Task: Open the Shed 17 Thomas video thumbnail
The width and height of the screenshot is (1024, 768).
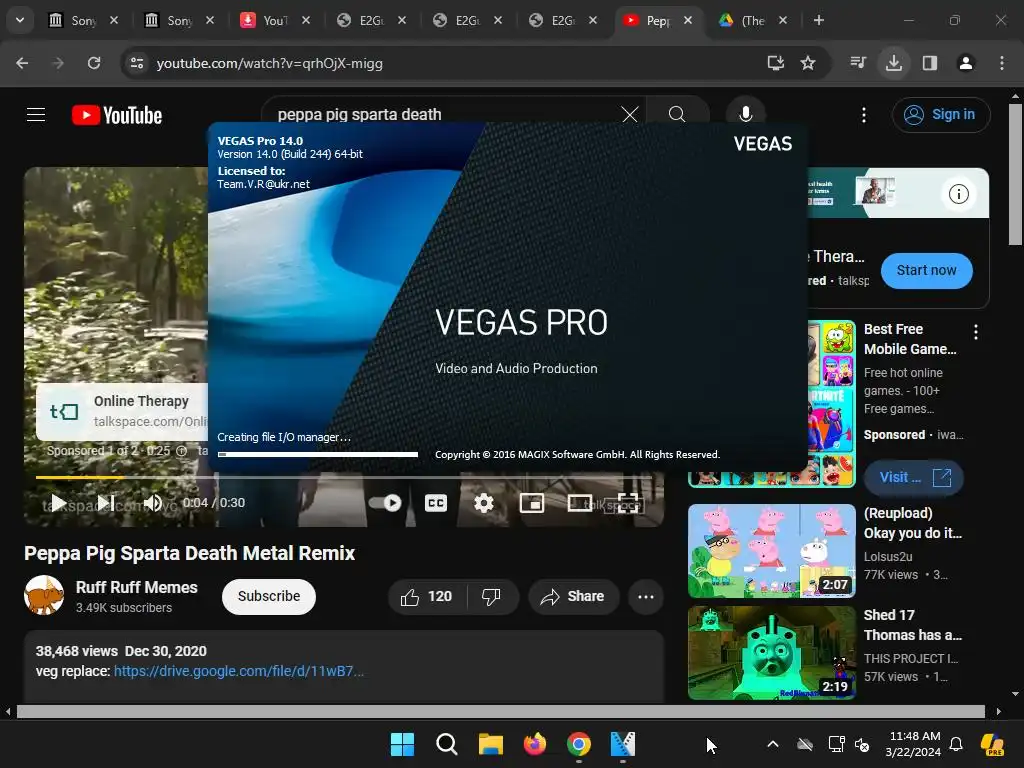Action: point(771,652)
